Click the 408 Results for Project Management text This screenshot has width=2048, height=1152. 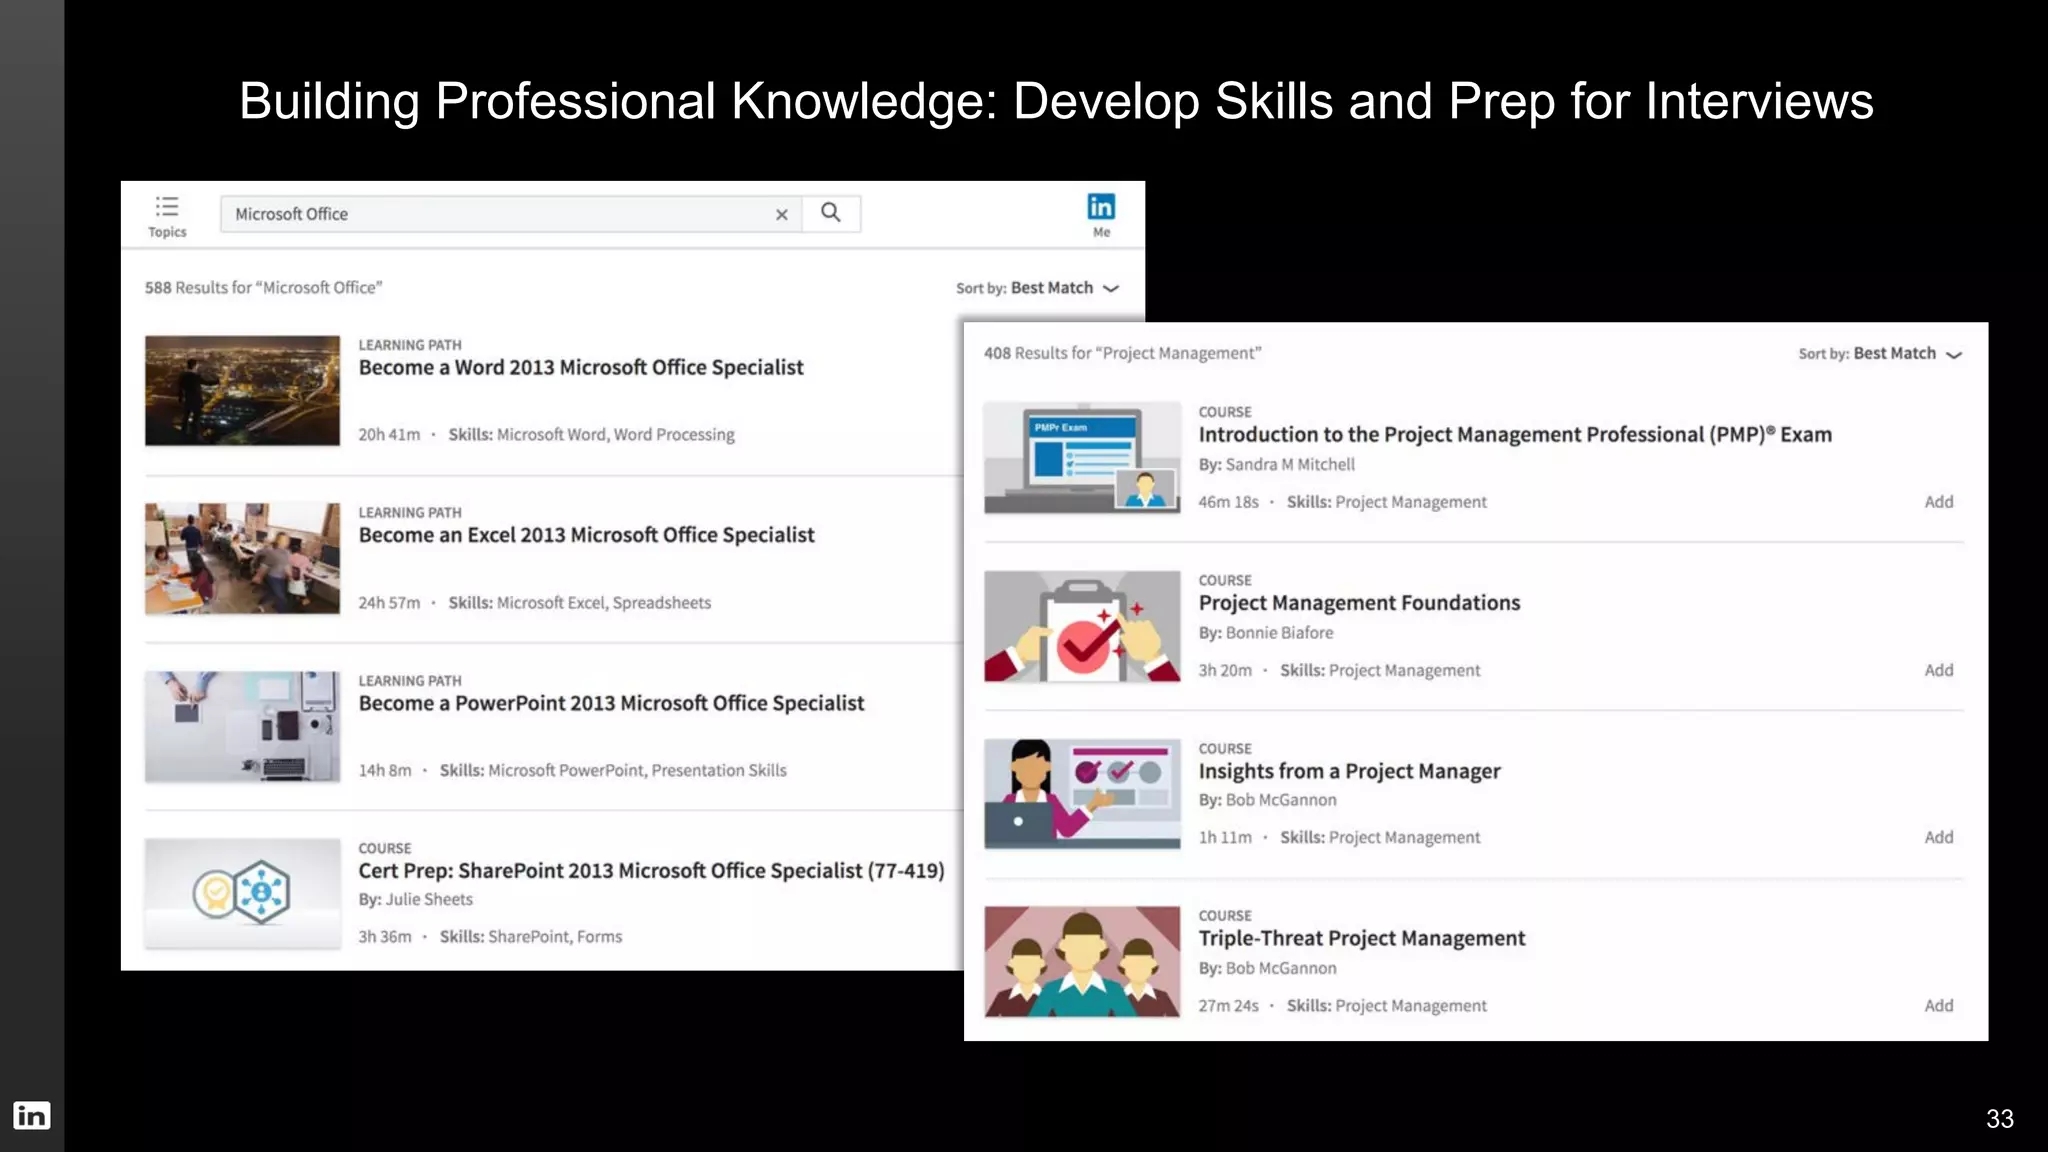point(1122,354)
